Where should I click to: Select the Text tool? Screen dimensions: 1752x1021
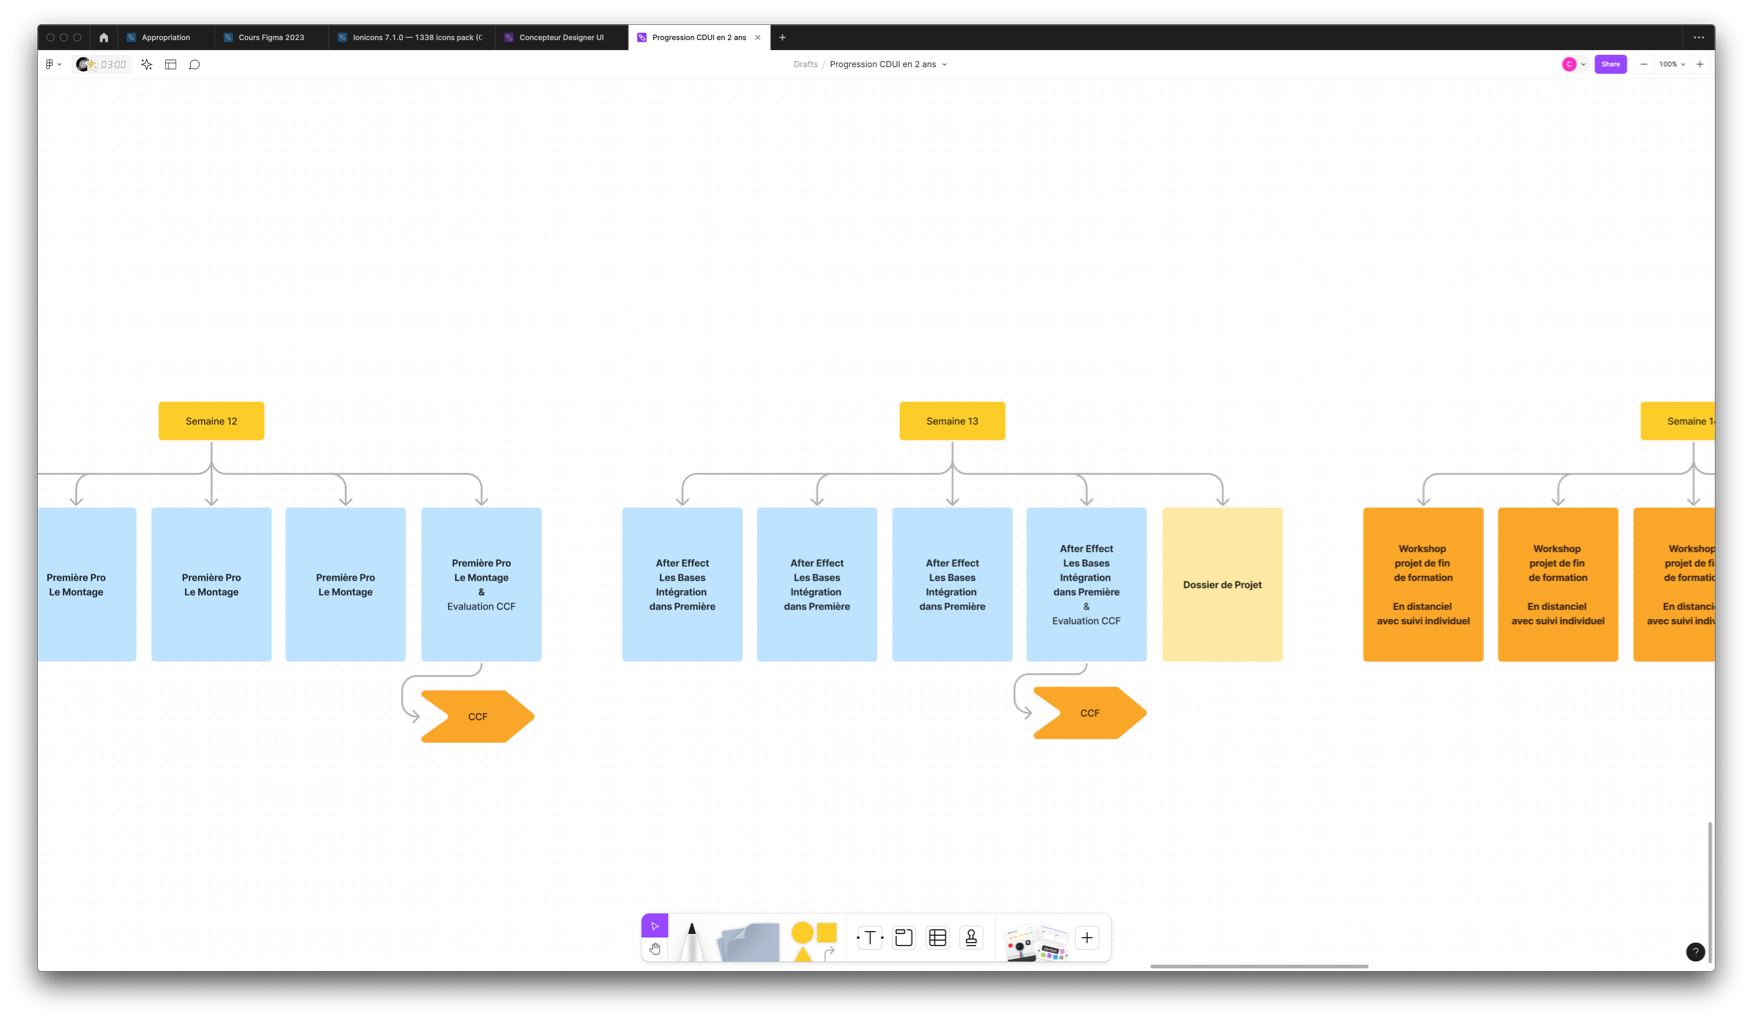pyautogui.click(x=870, y=938)
